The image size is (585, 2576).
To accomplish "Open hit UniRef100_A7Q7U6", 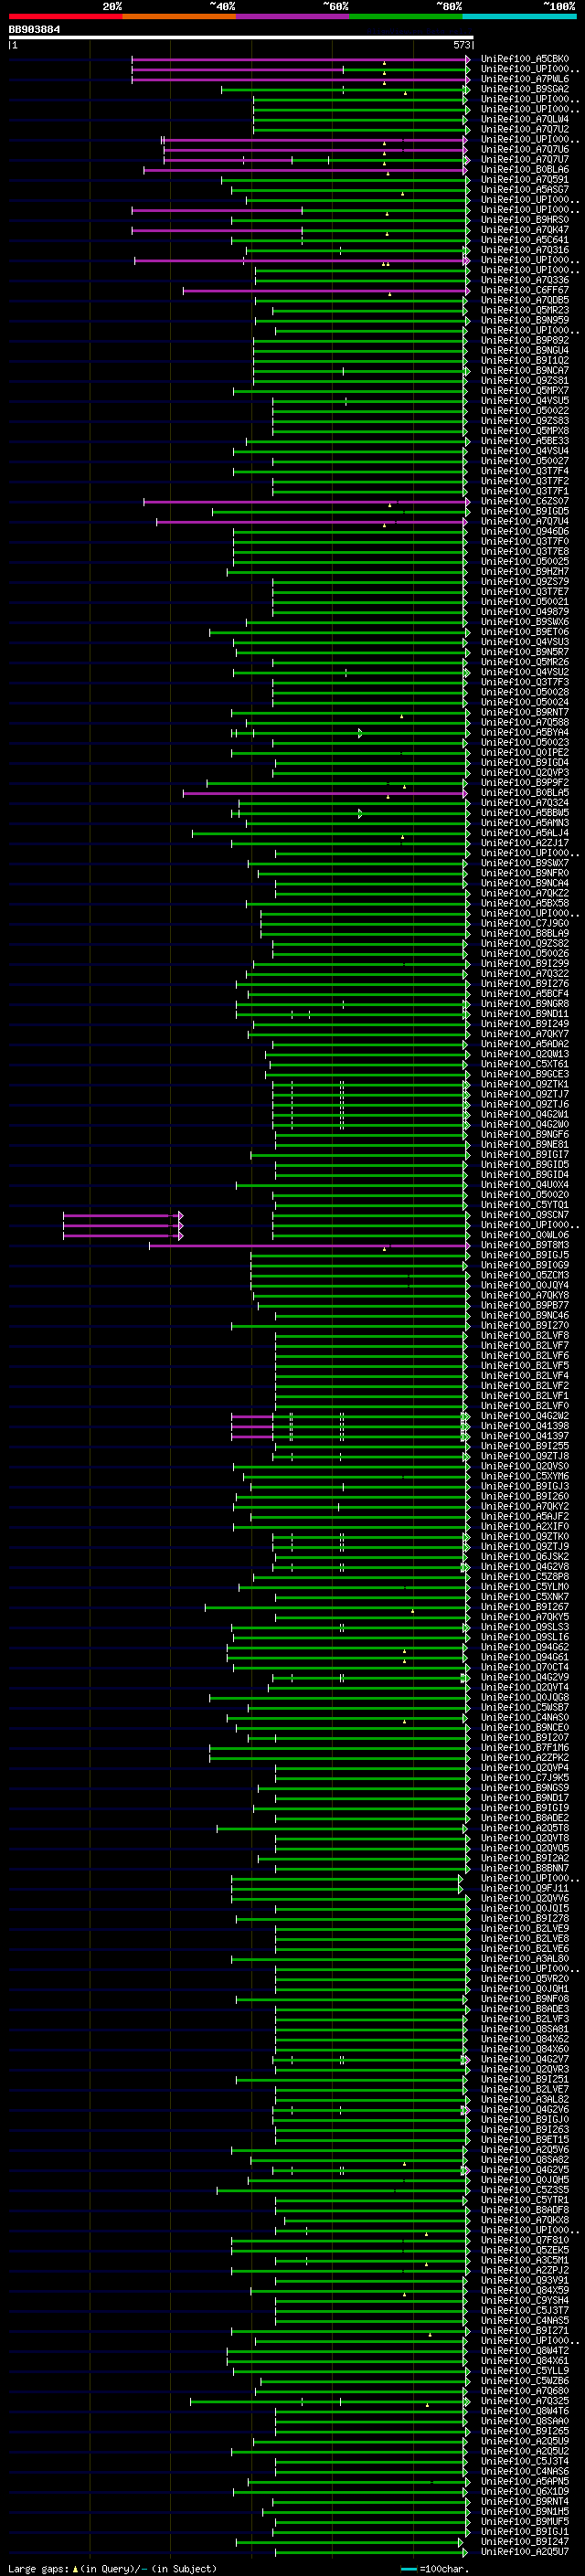I will [524, 149].
